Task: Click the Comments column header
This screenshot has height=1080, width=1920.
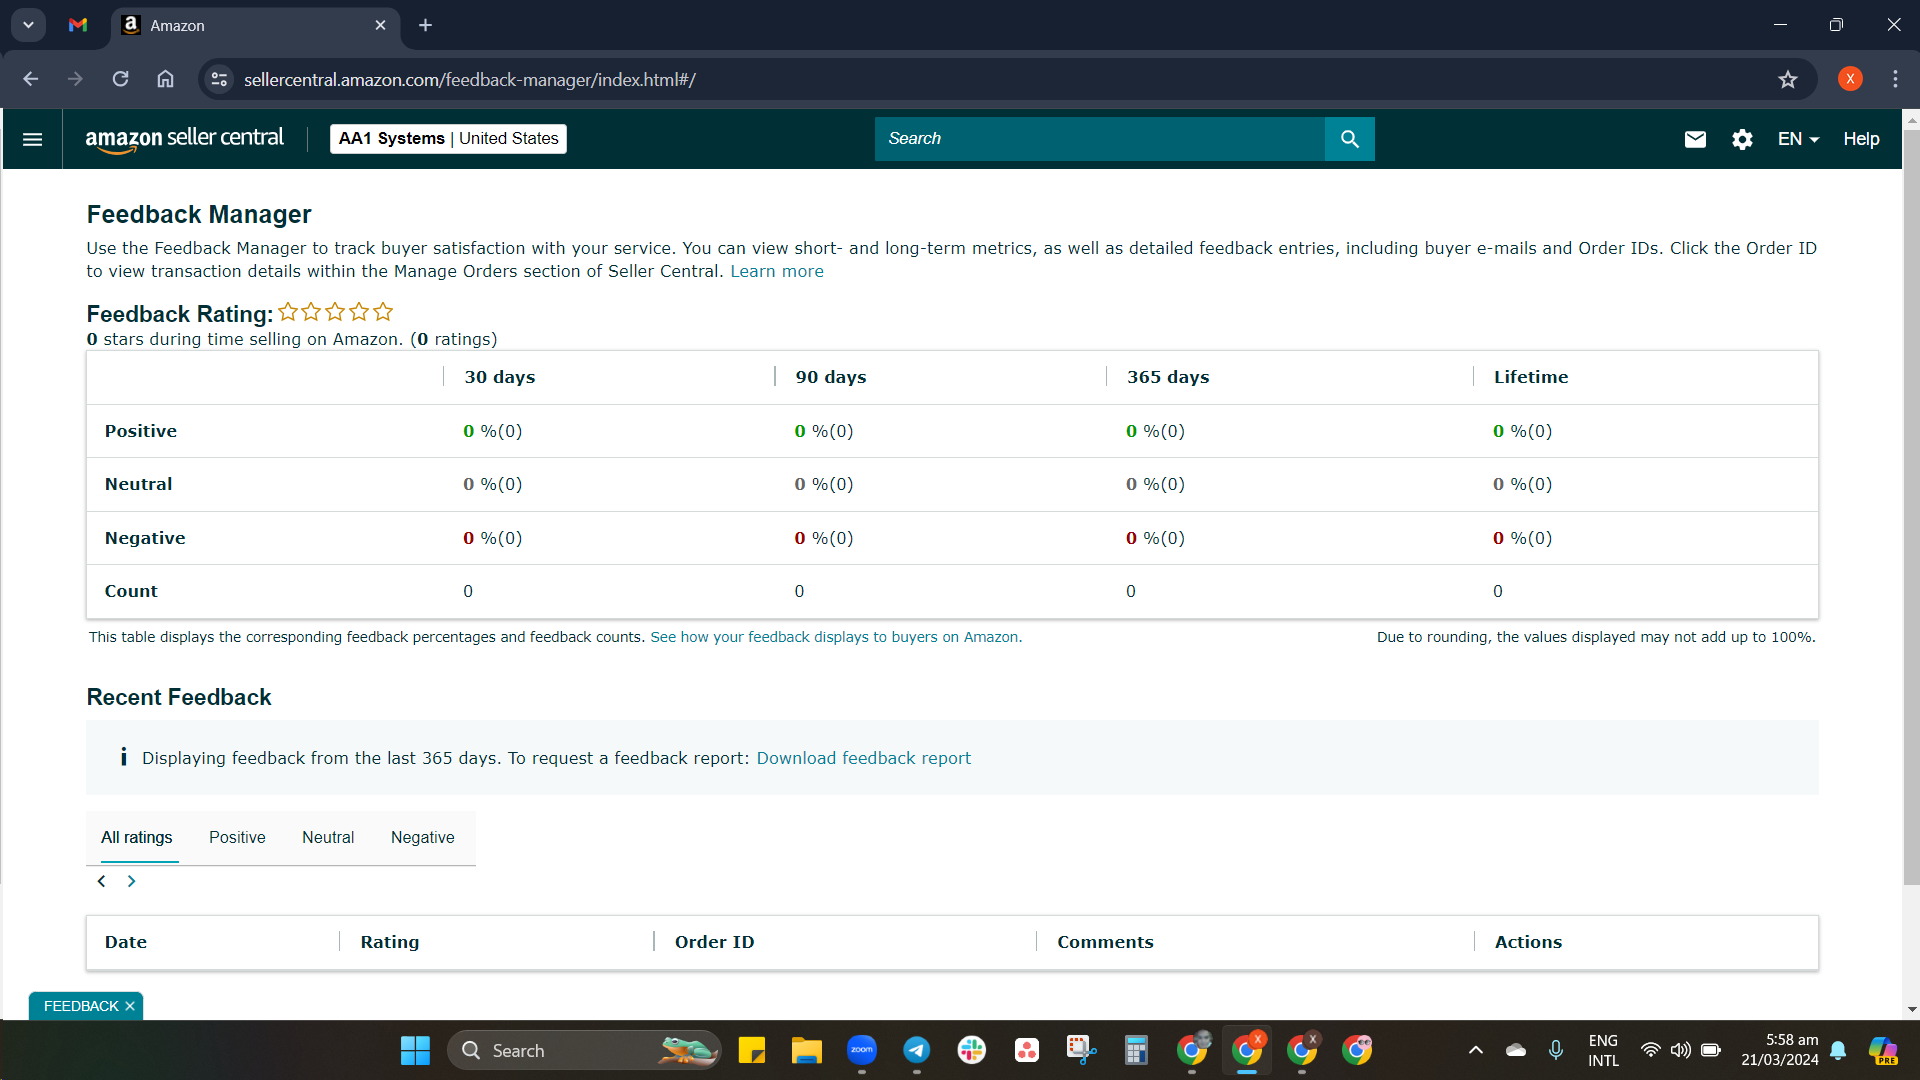Action: (1105, 942)
